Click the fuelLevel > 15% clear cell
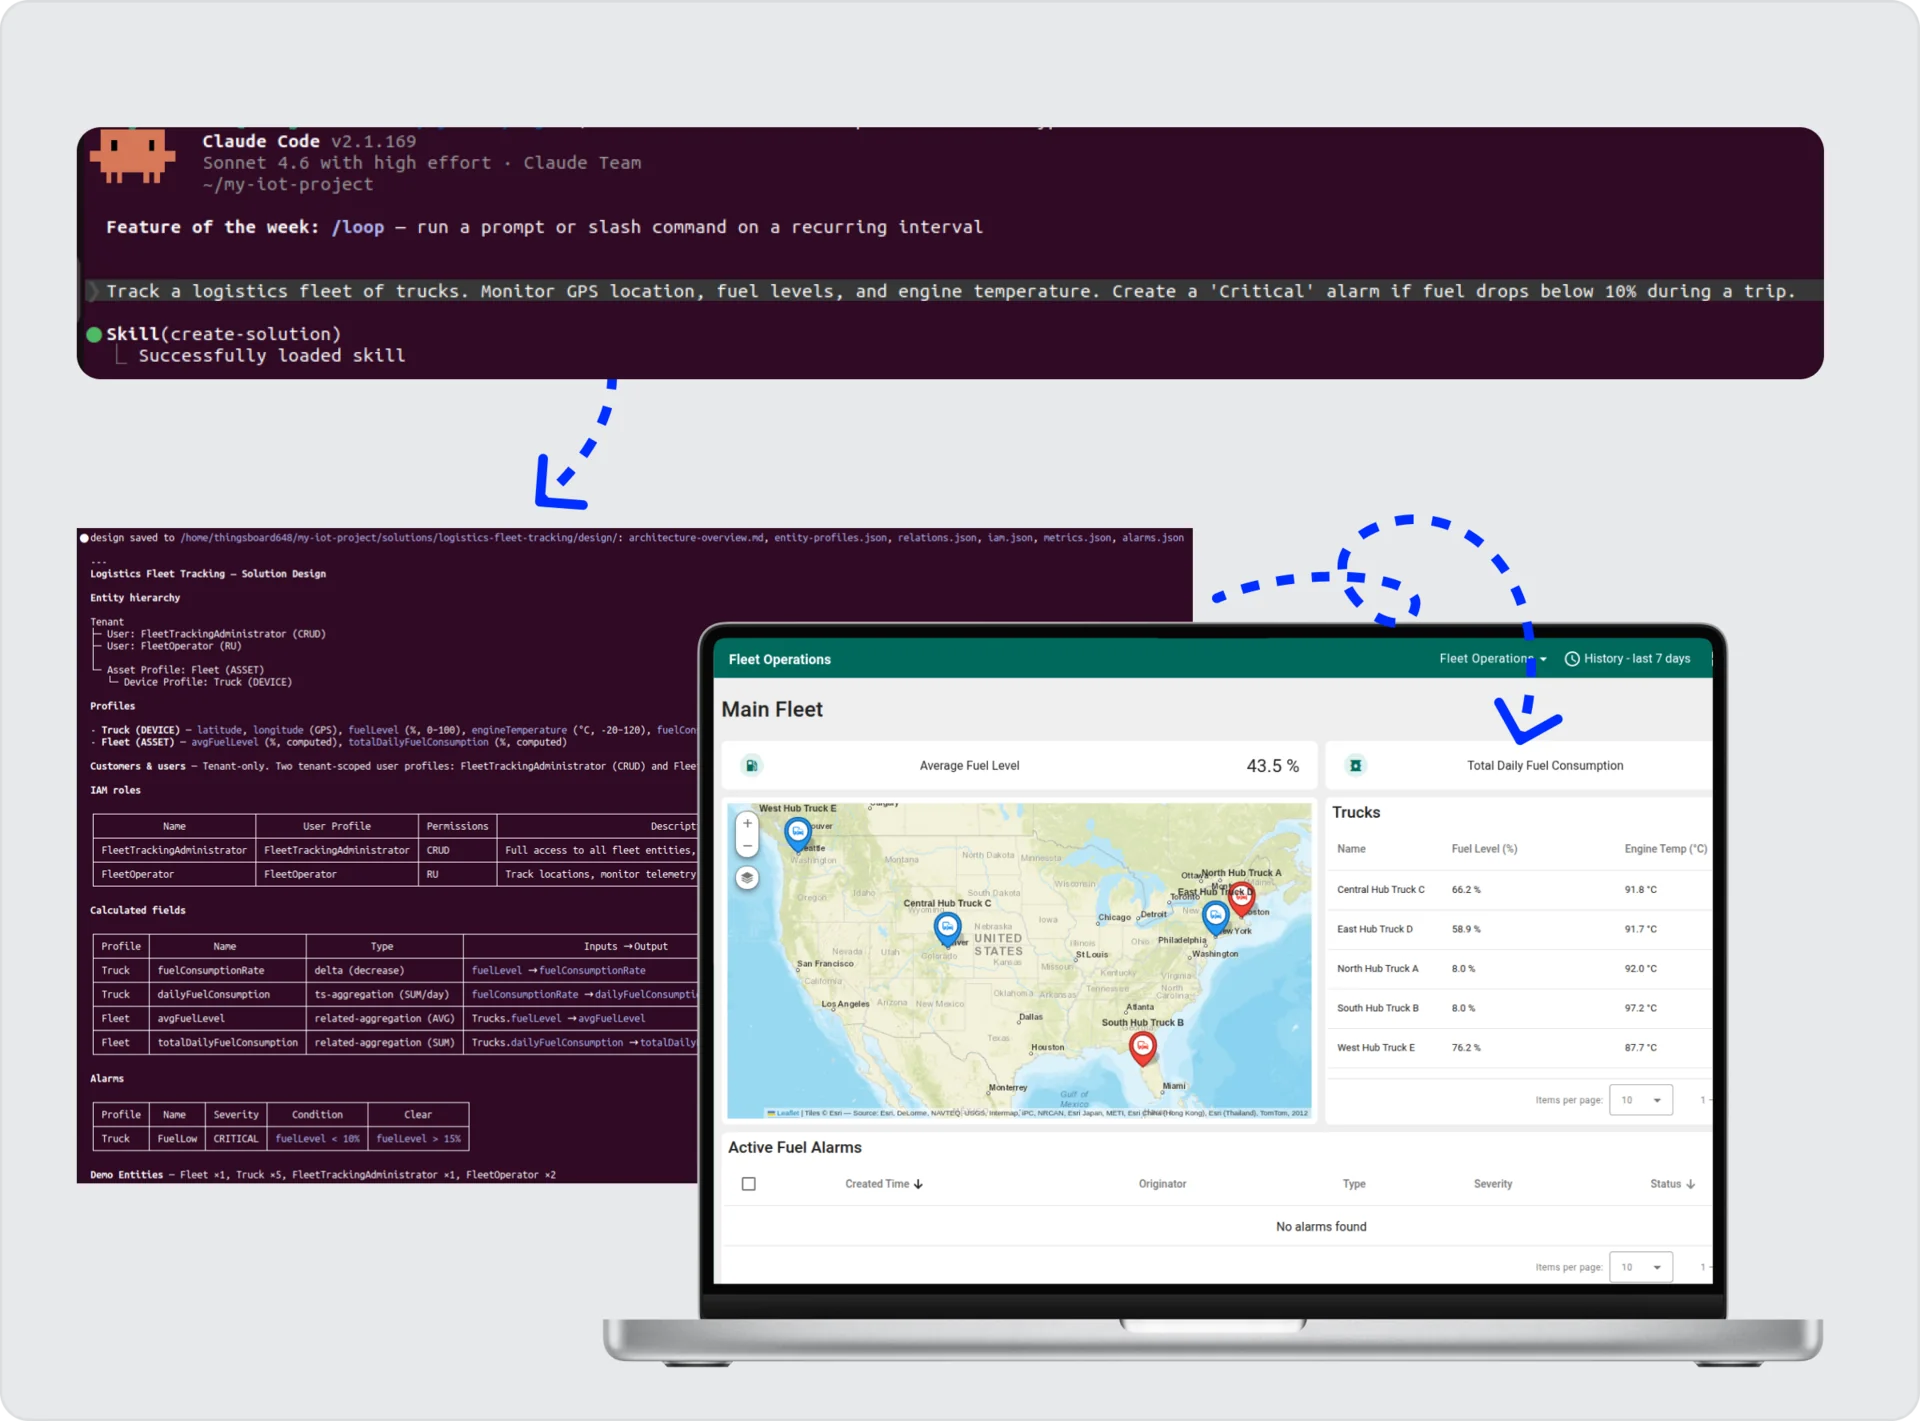 (418, 1139)
